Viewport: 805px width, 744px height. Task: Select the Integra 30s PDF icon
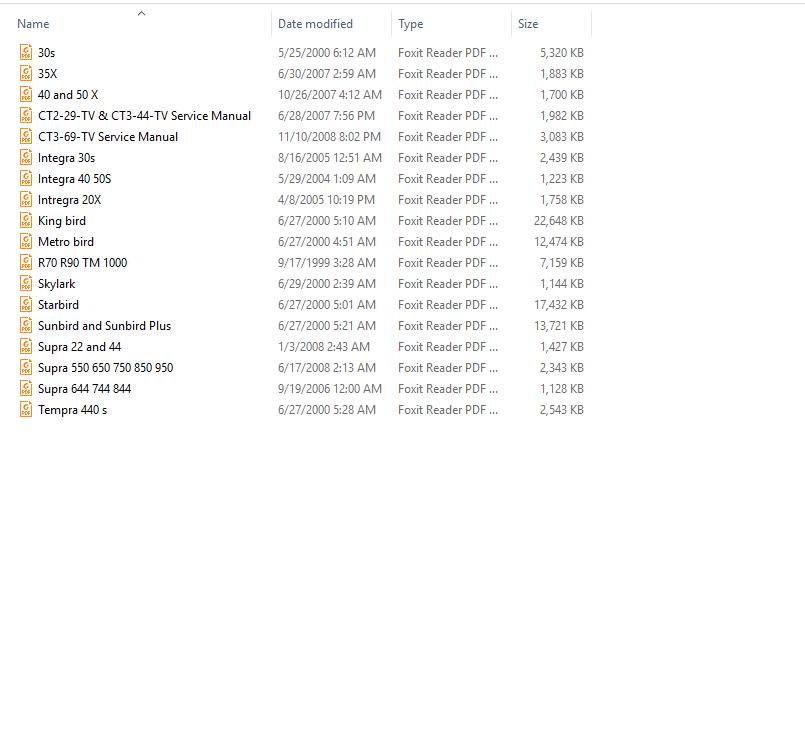click(26, 158)
